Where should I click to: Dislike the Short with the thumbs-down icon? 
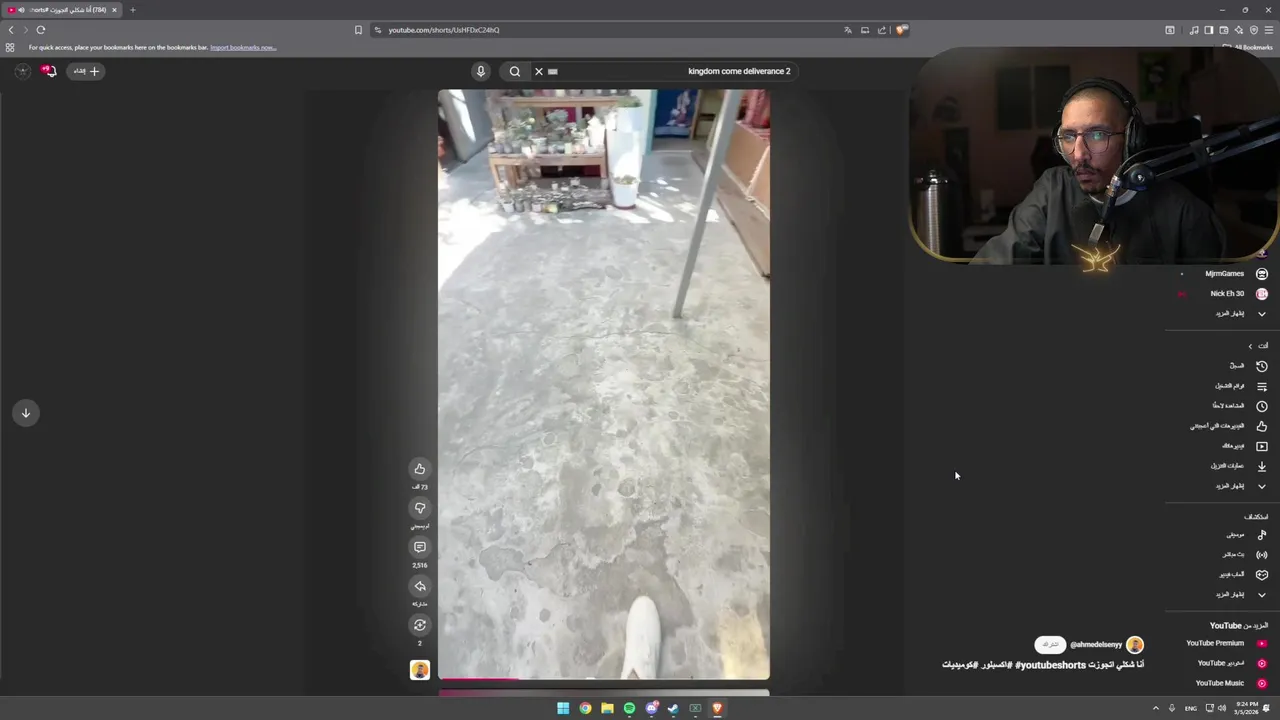[420, 508]
